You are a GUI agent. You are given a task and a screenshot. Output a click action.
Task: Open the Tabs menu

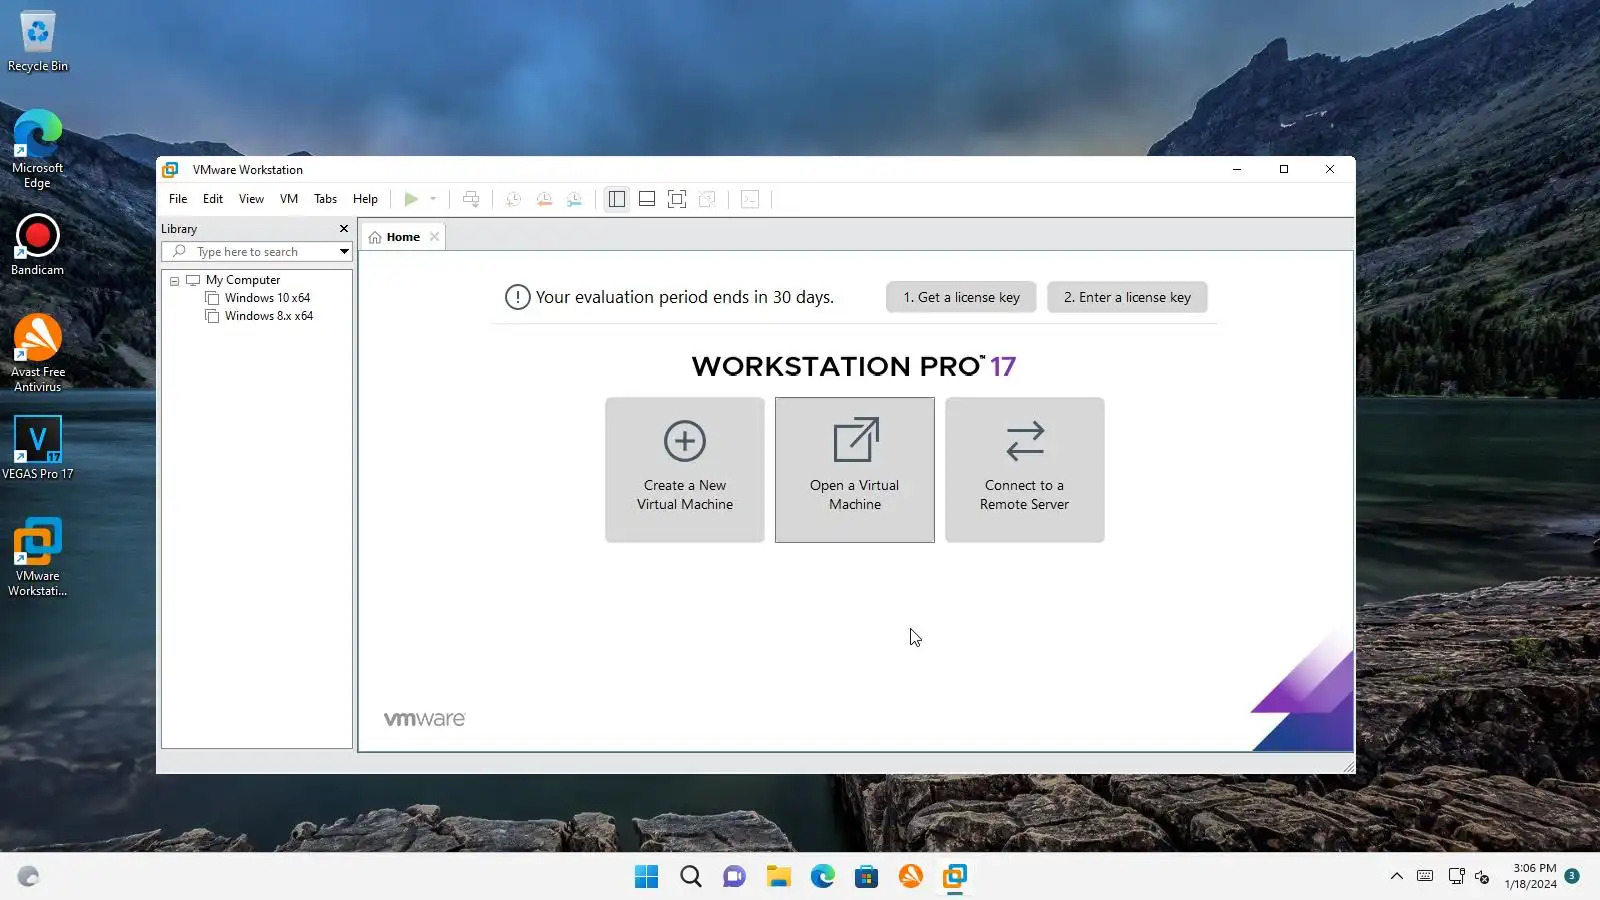pyautogui.click(x=326, y=199)
